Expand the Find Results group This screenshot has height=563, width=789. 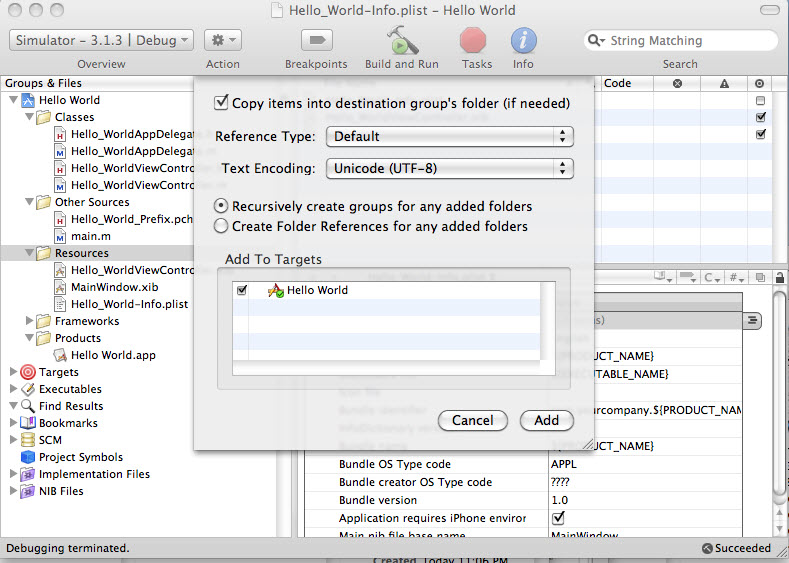(x=14, y=406)
